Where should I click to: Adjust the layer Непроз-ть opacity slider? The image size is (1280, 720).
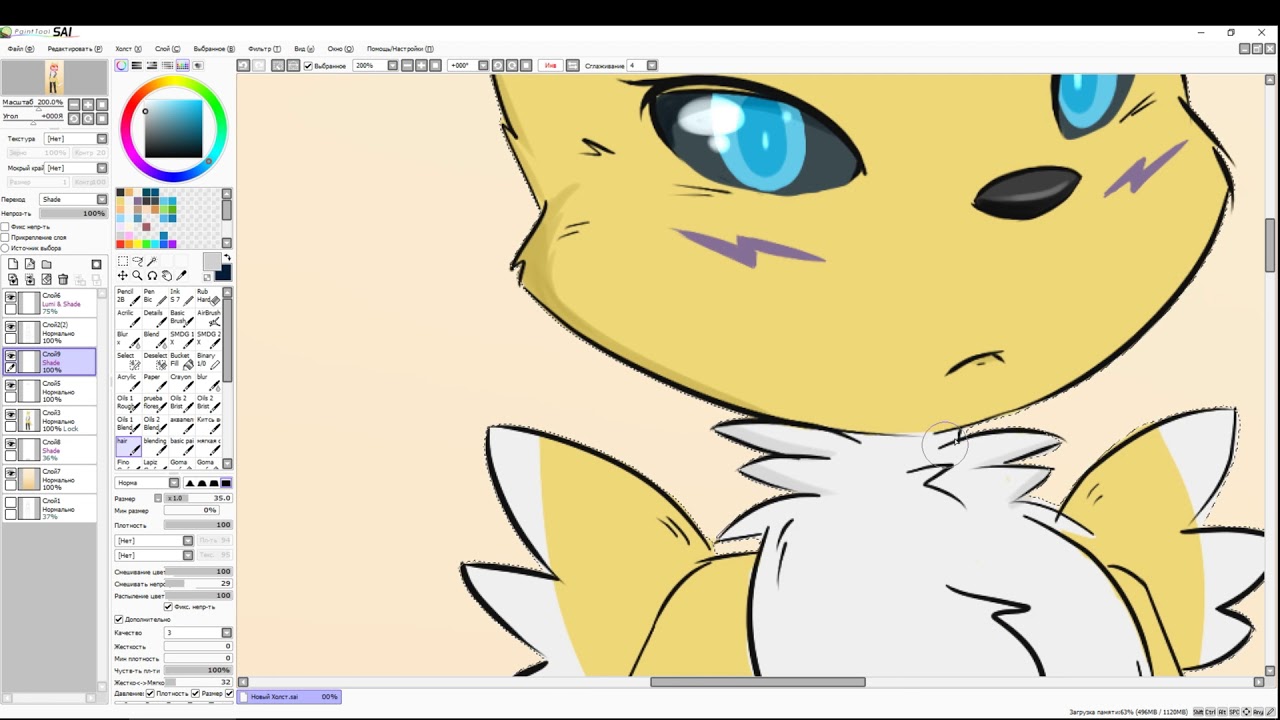coord(73,213)
